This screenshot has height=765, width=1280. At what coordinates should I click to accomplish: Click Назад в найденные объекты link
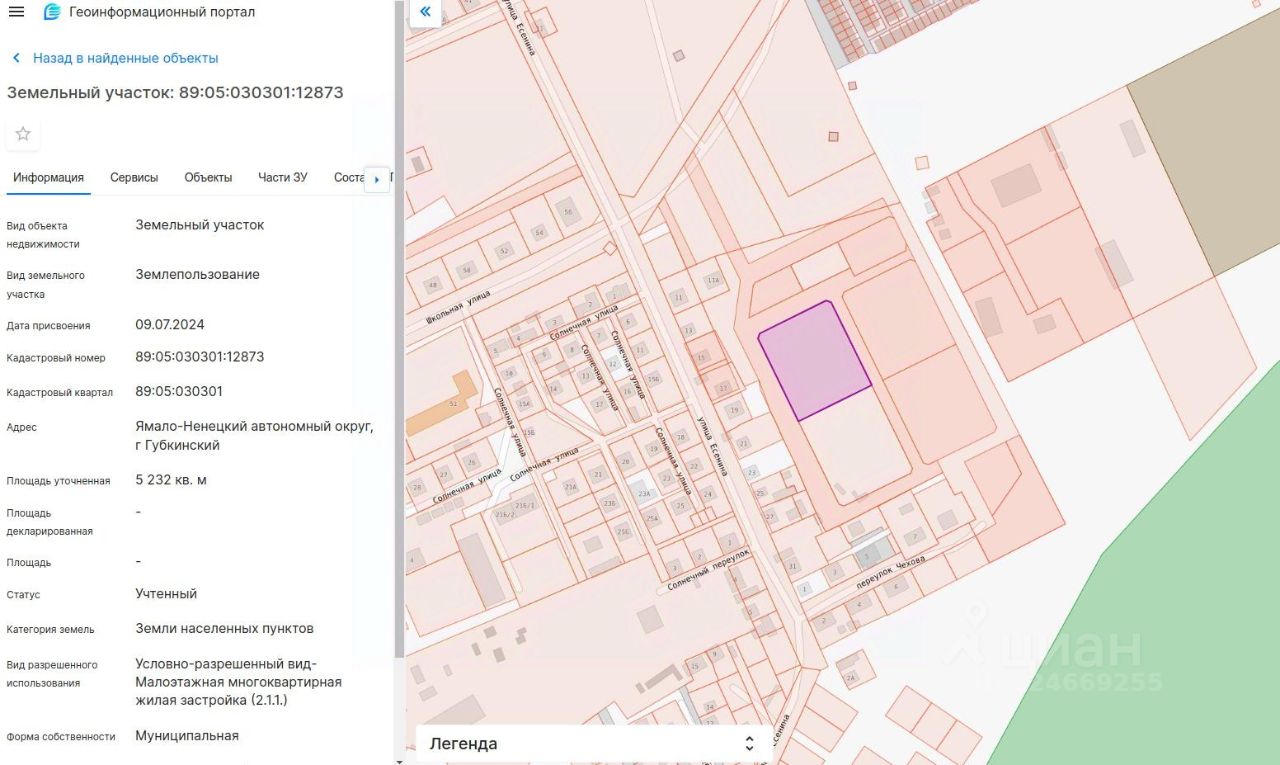(125, 58)
